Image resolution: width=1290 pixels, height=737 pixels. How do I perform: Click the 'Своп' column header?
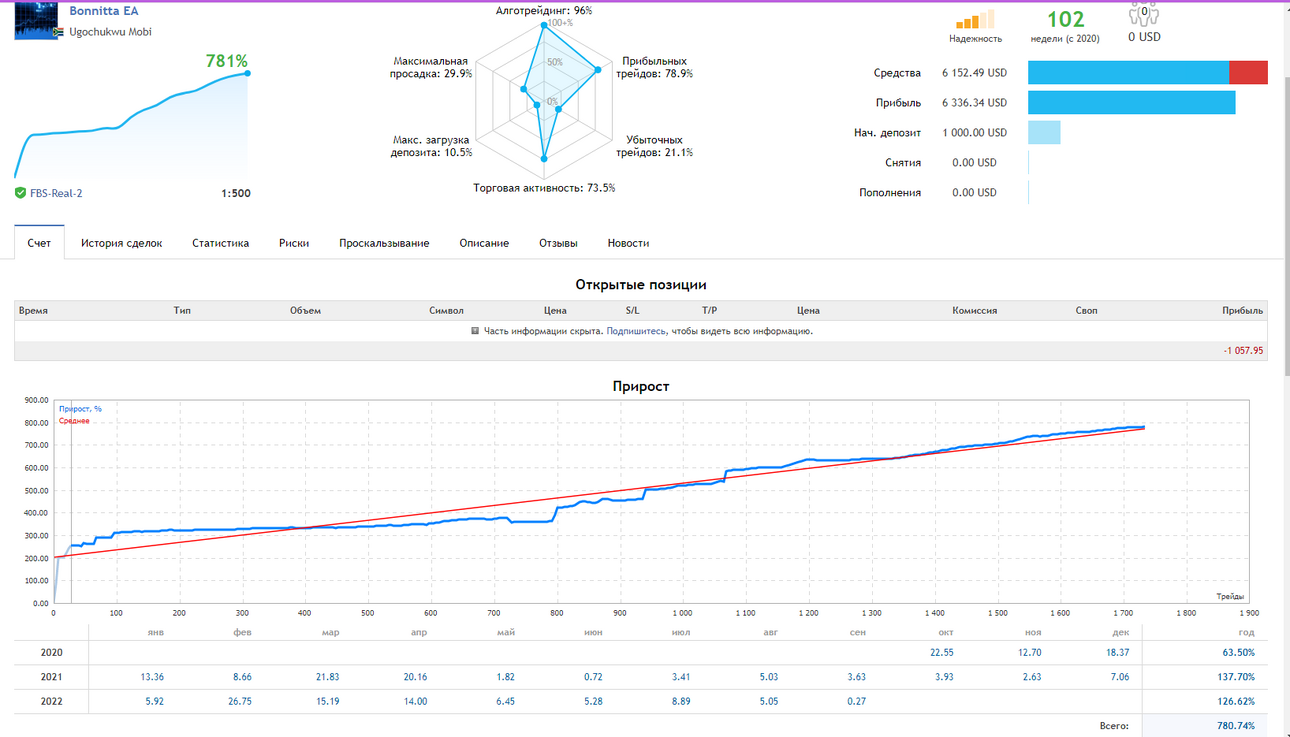pos(1086,310)
